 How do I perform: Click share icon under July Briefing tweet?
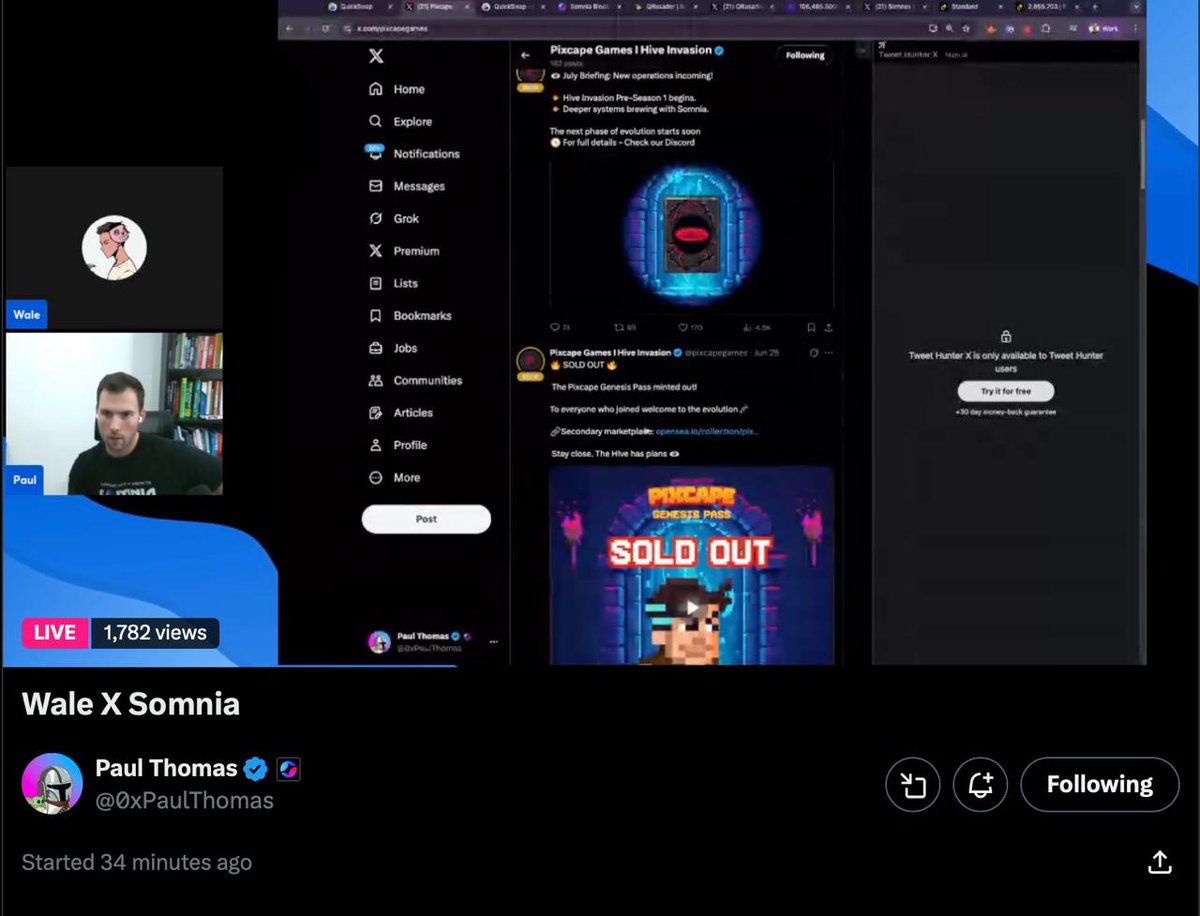[828, 327]
